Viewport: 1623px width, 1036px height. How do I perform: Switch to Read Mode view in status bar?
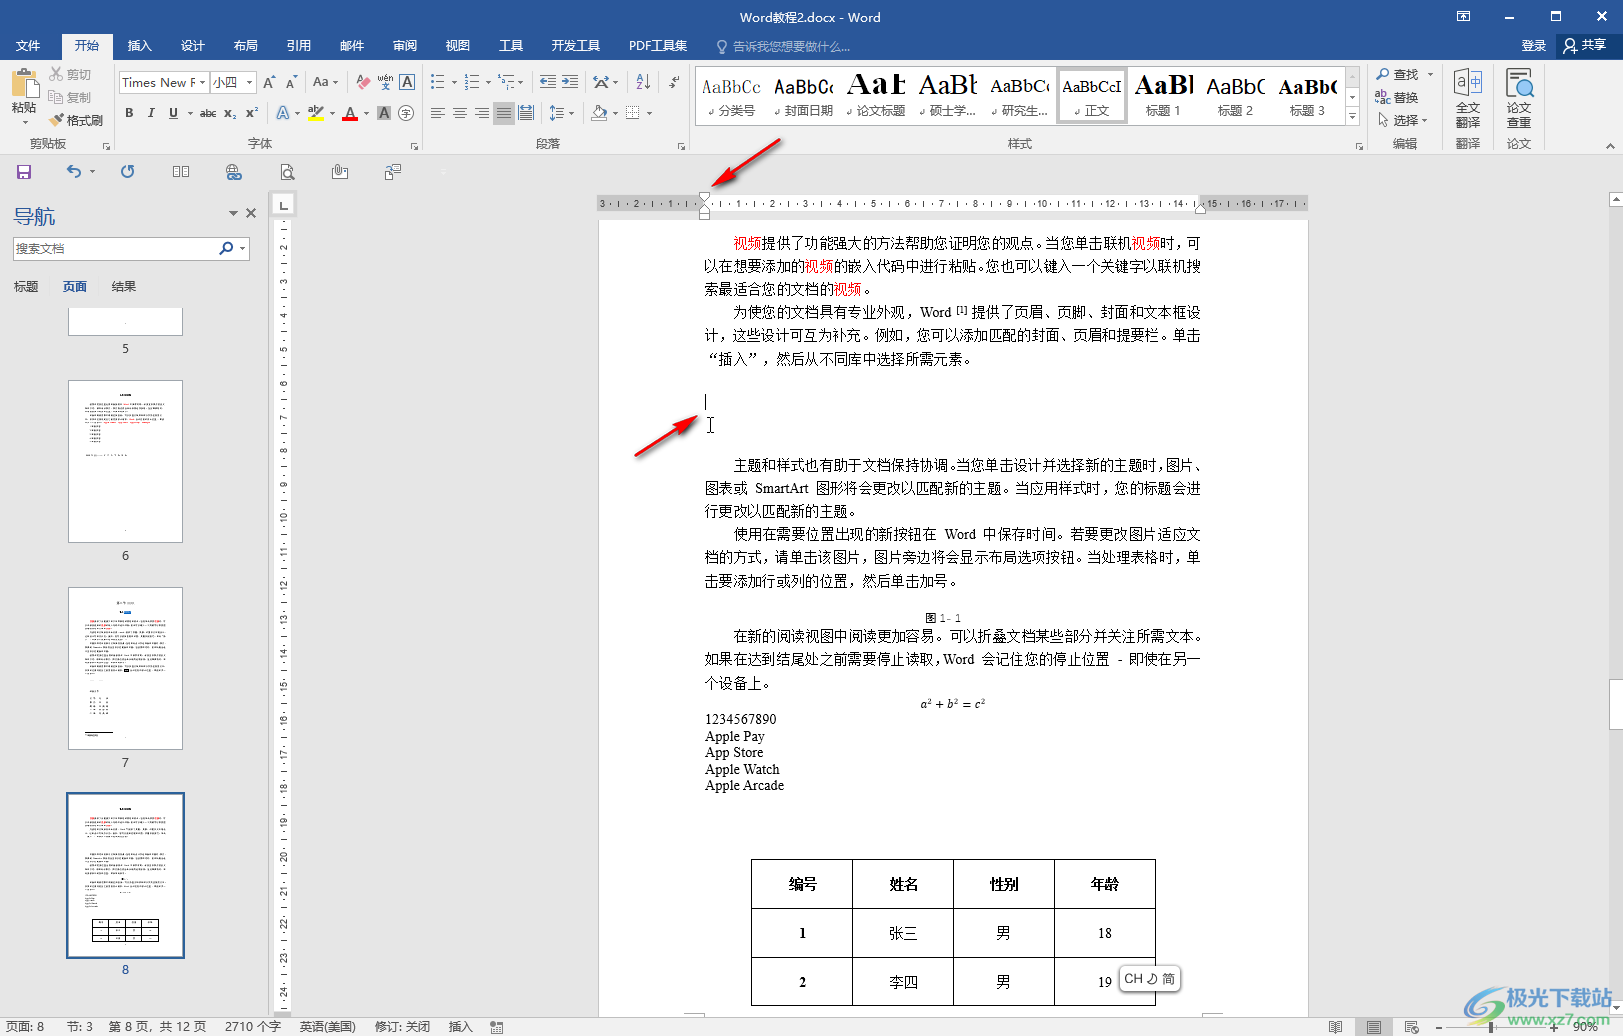(1336, 1027)
